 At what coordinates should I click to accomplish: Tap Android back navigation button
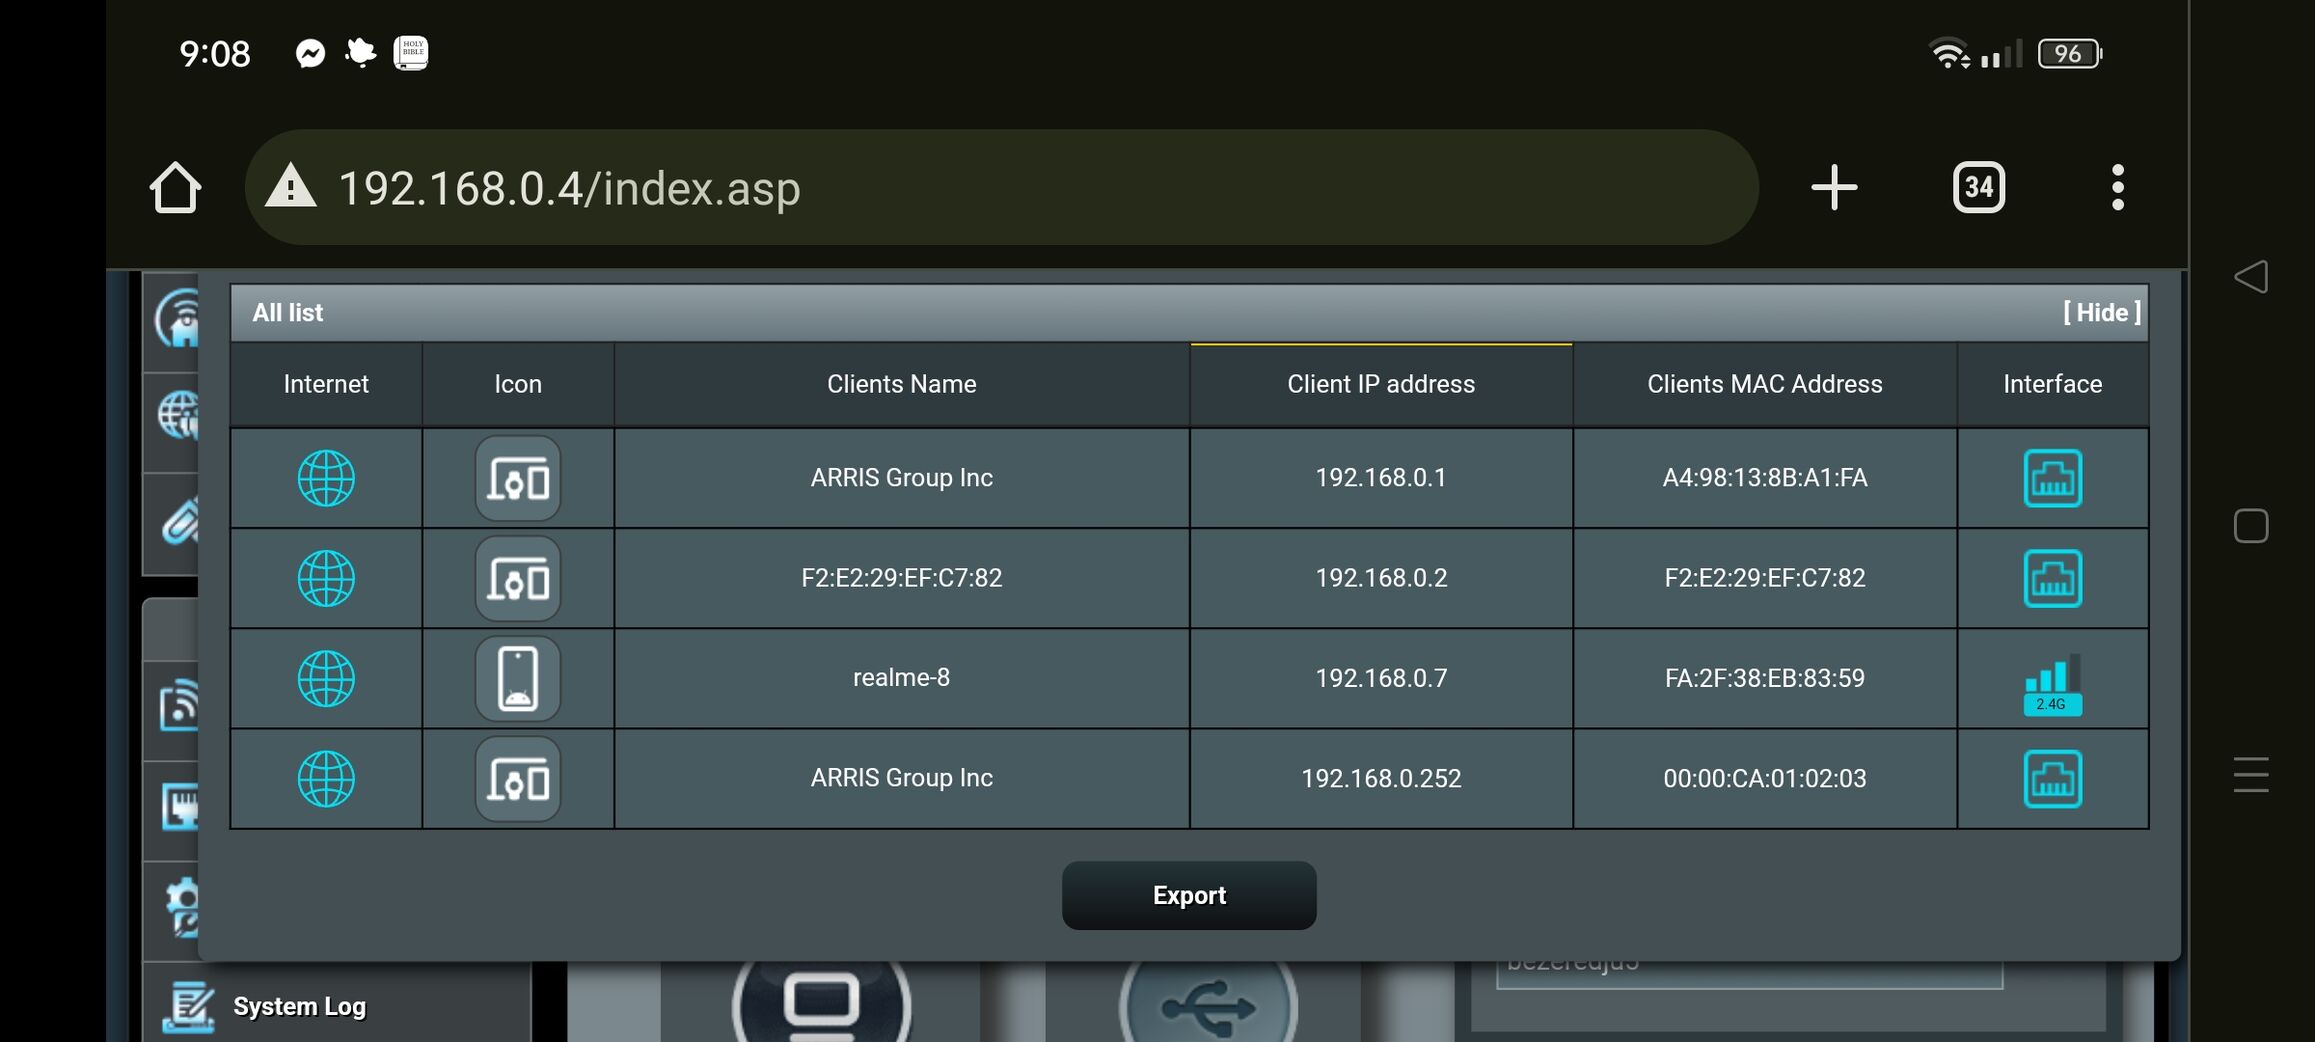pos(2251,277)
